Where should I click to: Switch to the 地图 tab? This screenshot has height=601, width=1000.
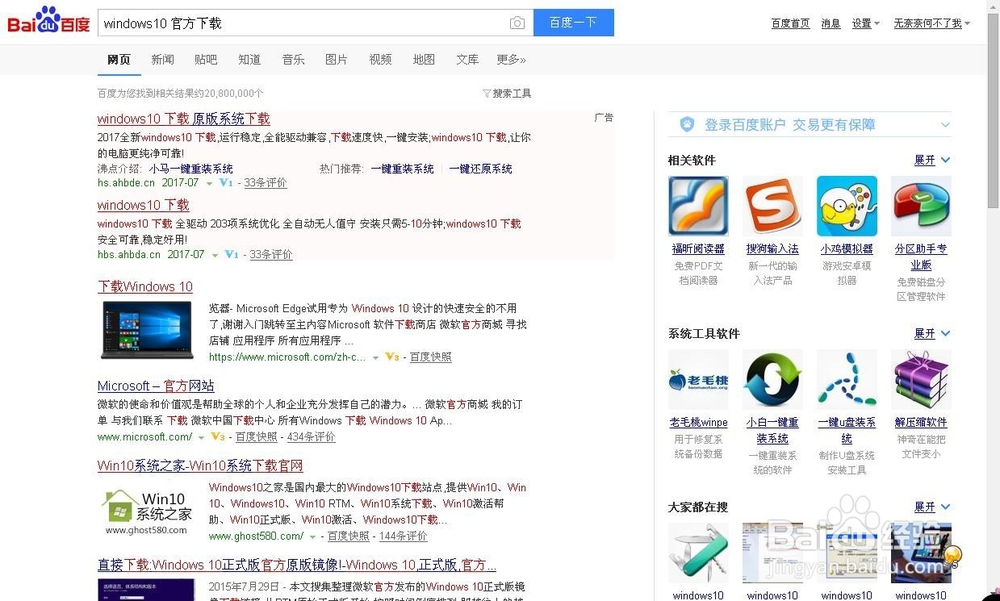click(423, 59)
